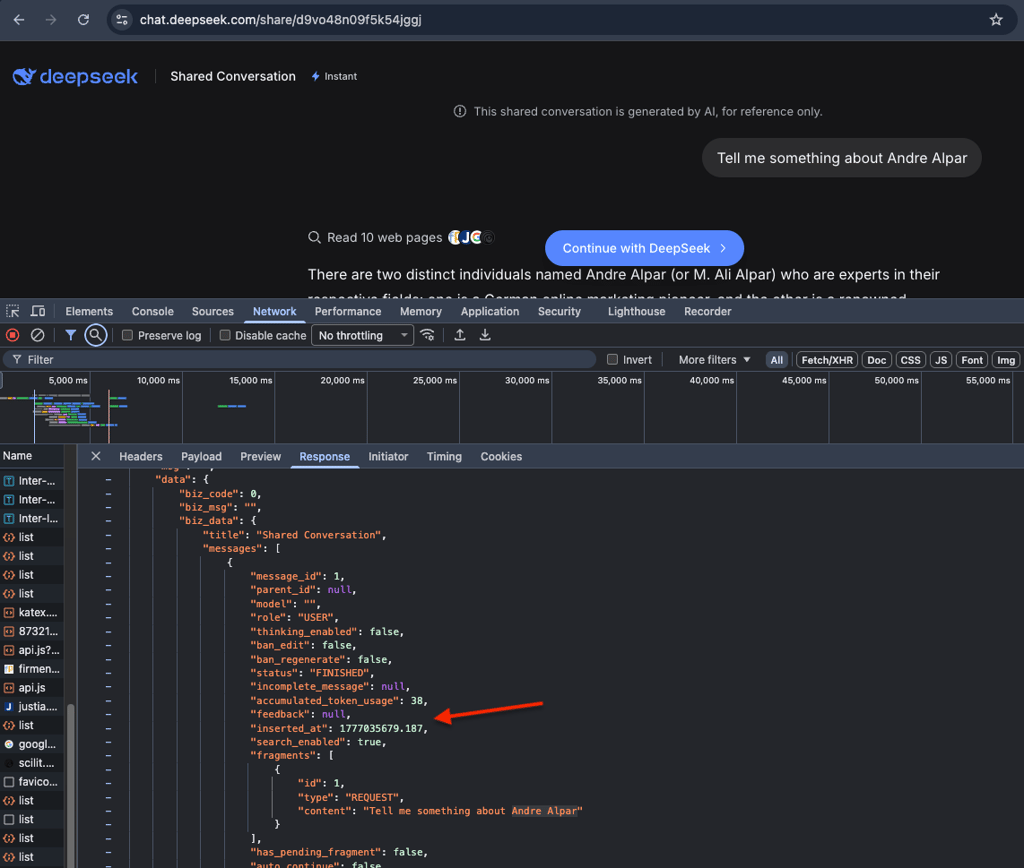Click the URL in the address bar

281,20
